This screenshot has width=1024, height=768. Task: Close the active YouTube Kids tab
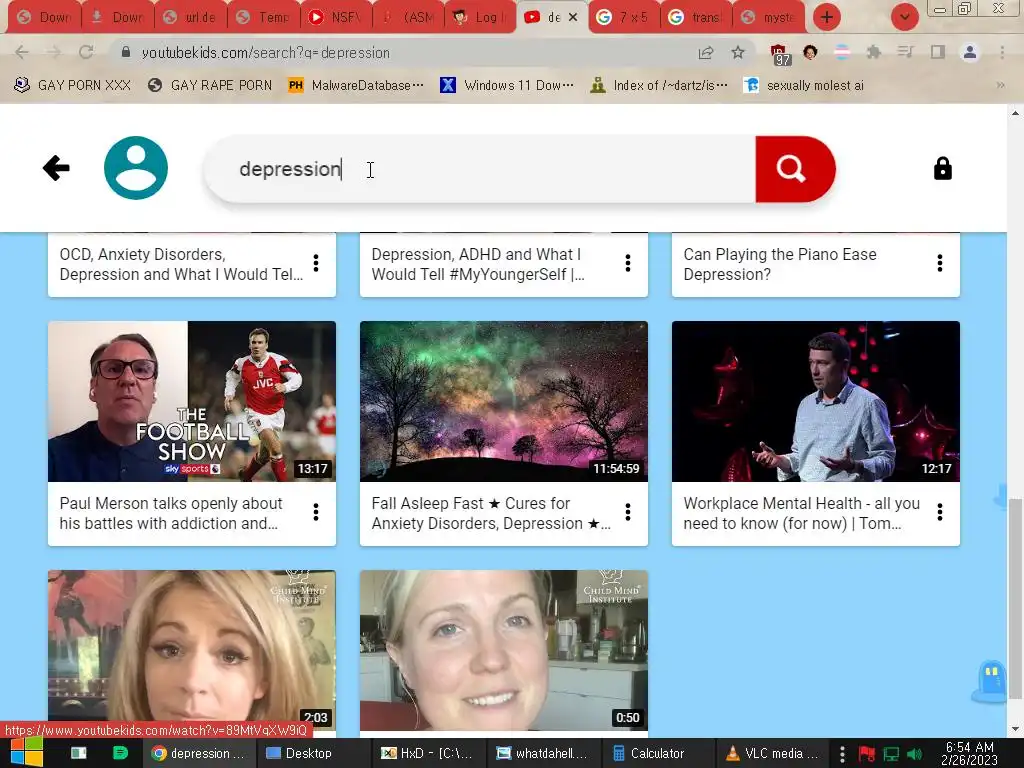(x=573, y=18)
